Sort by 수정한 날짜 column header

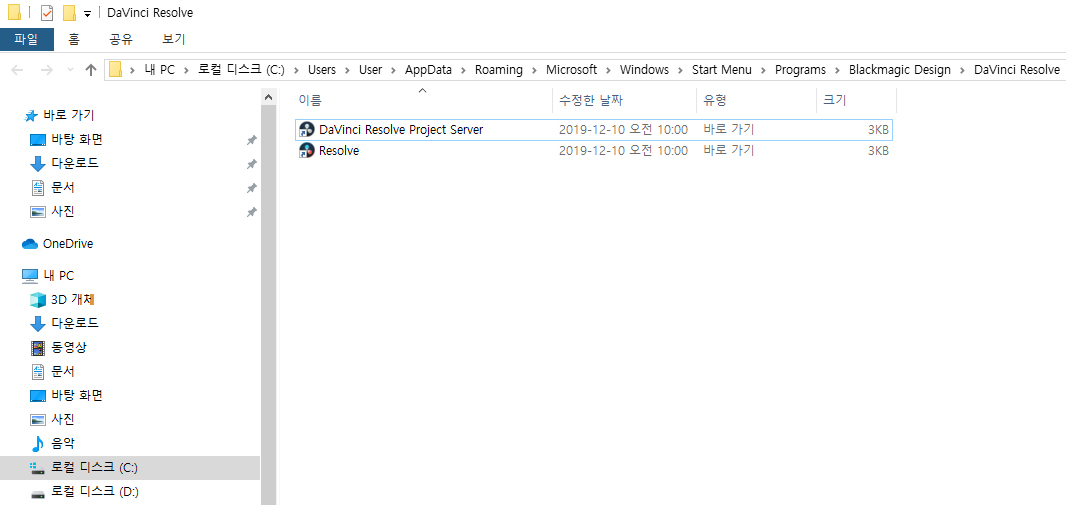click(624, 101)
